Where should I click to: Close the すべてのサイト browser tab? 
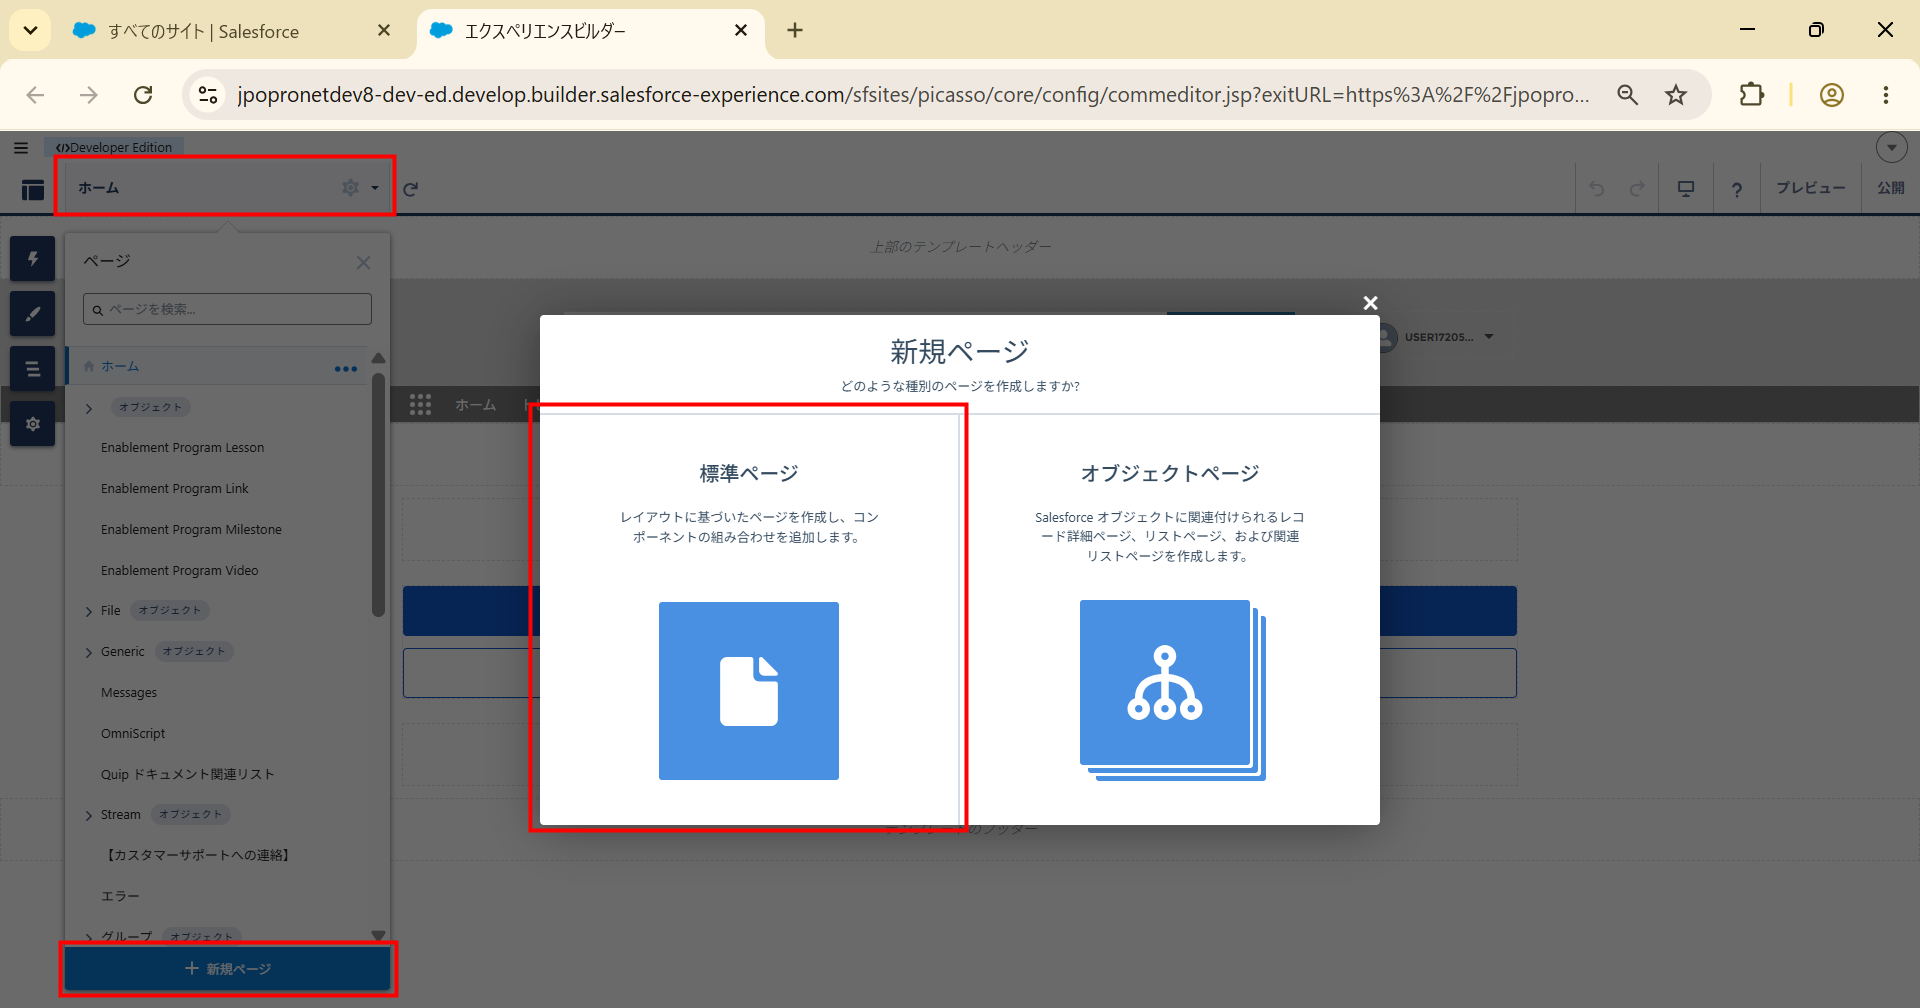pyautogui.click(x=384, y=31)
